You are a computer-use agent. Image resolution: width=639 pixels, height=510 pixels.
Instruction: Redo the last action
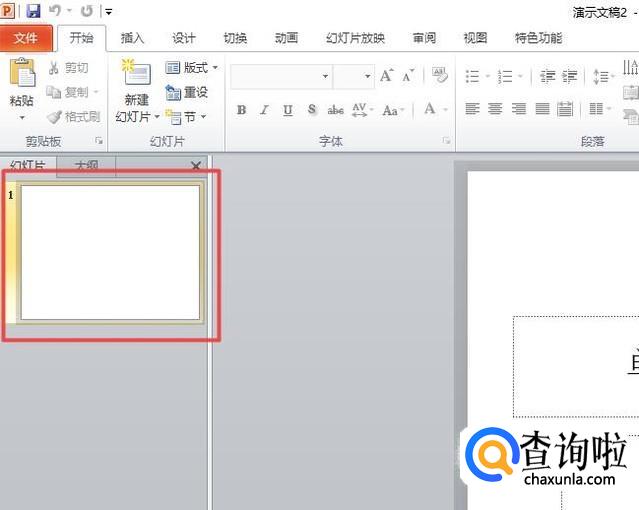pyautogui.click(x=87, y=11)
